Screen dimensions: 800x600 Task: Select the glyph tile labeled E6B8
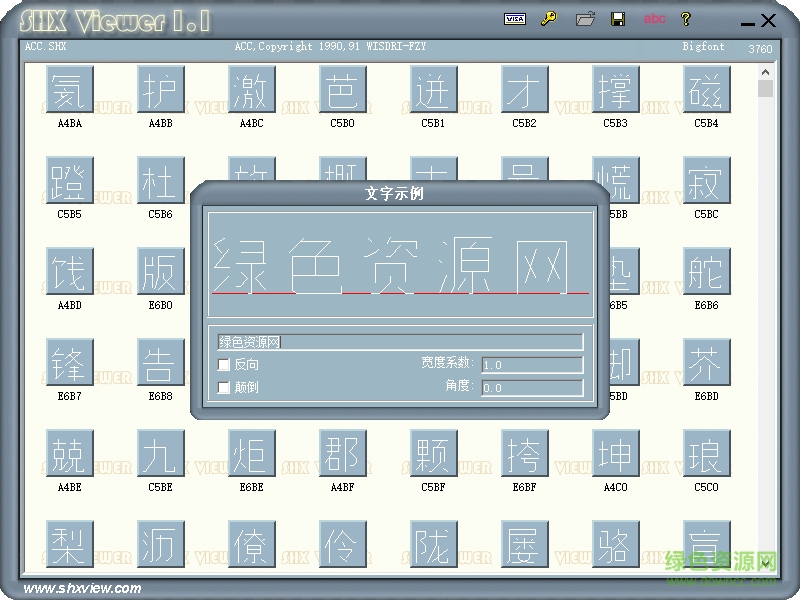(161, 362)
